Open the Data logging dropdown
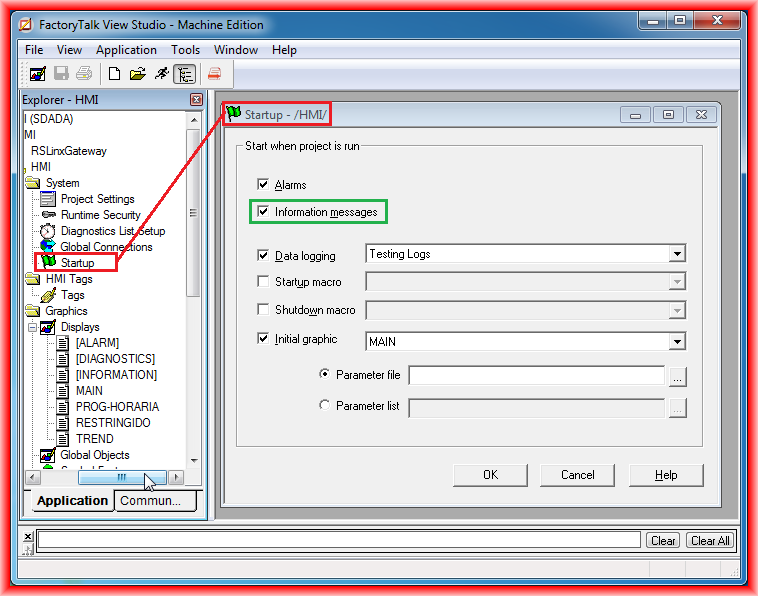Image resolution: width=758 pixels, height=596 pixels. pos(677,254)
